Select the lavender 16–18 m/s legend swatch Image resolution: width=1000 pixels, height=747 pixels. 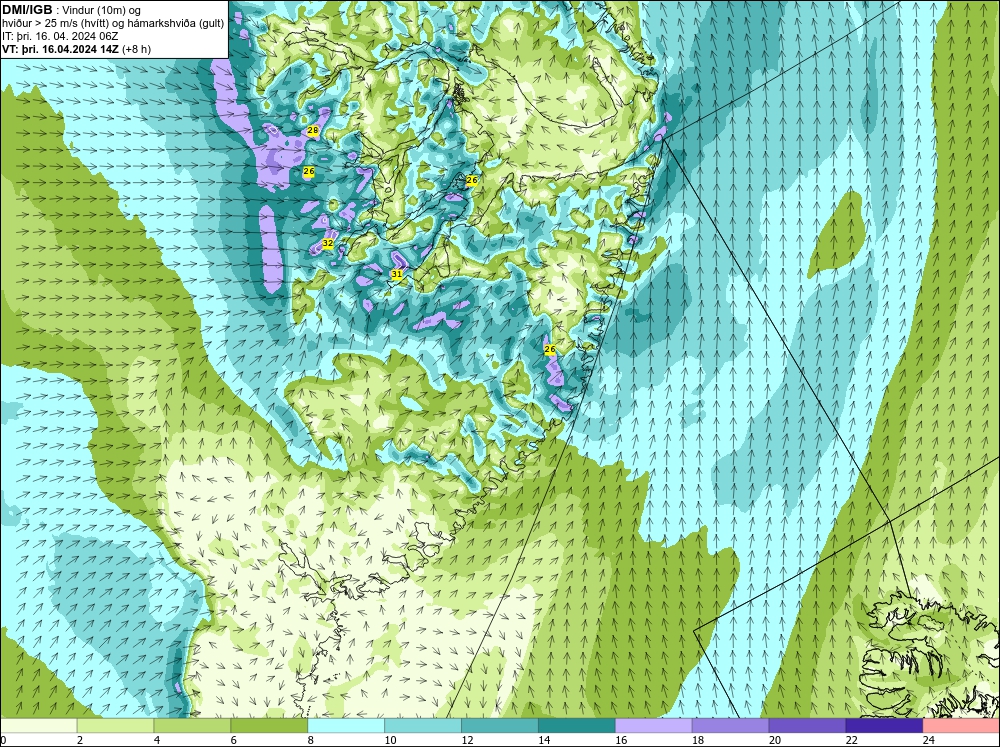pos(654,726)
